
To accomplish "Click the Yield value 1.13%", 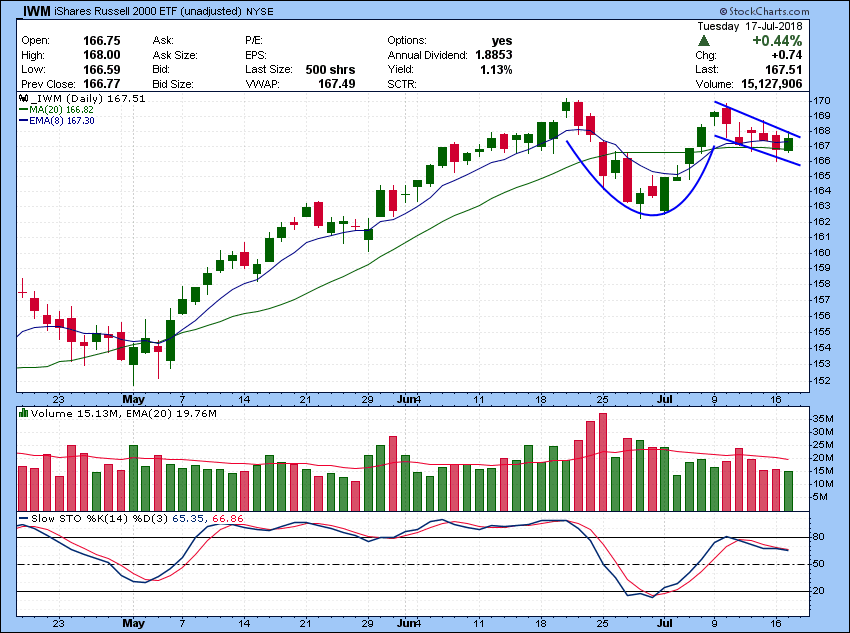I will pos(496,70).
